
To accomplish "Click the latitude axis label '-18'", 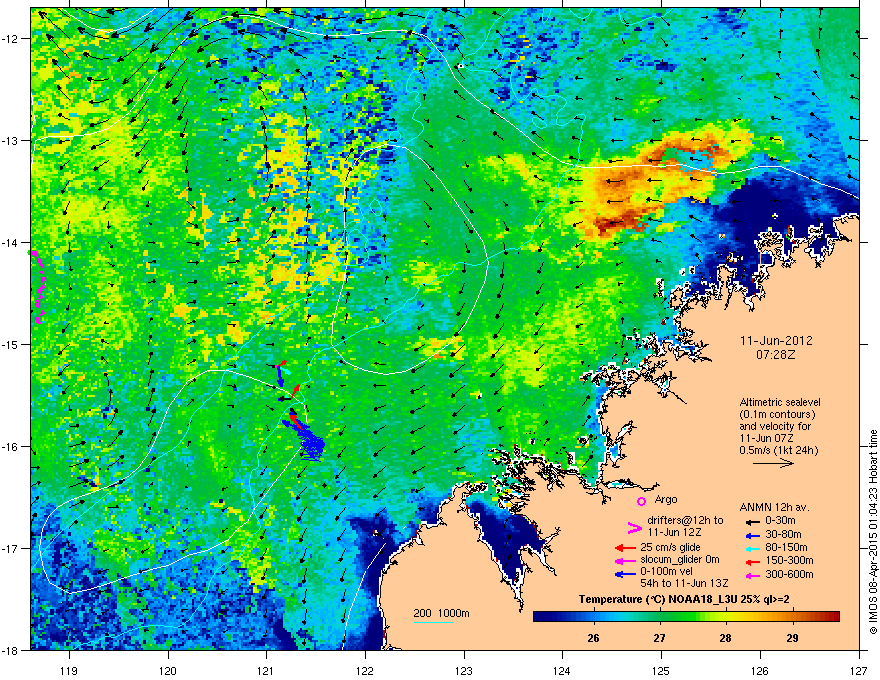I will click(x=10, y=650).
